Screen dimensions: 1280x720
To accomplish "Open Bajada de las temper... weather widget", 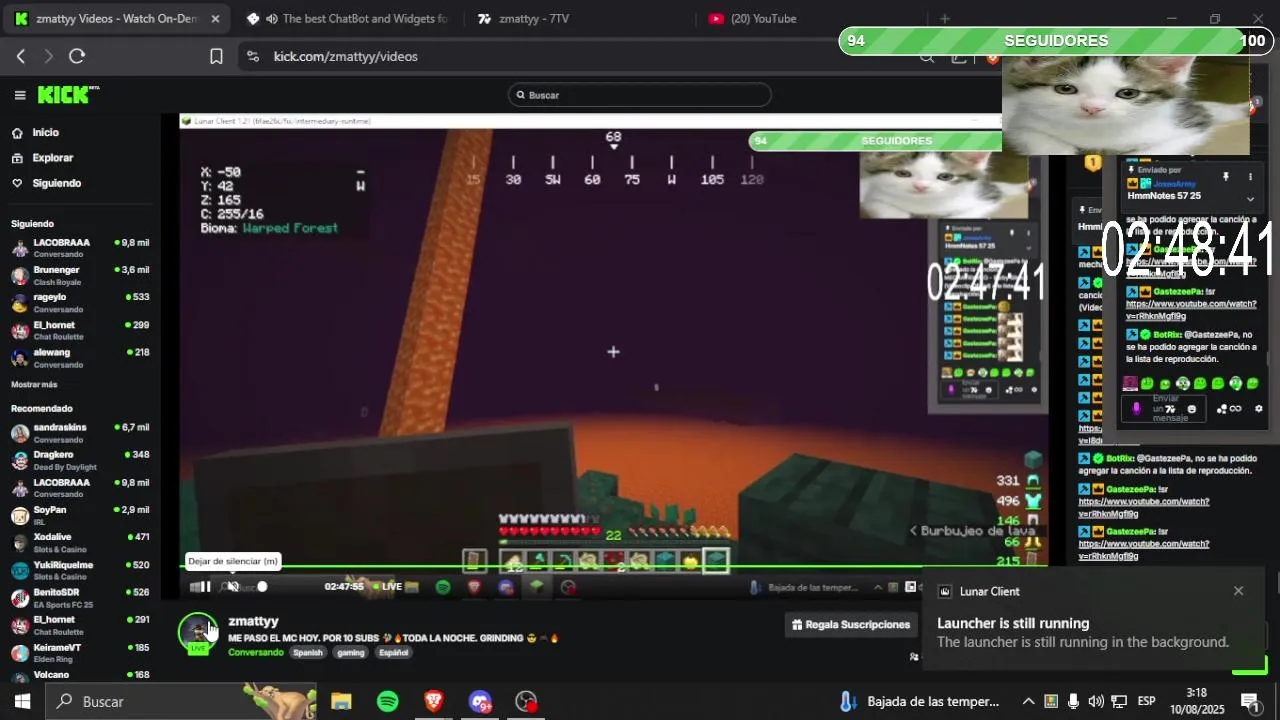I will tap(920, 701).
